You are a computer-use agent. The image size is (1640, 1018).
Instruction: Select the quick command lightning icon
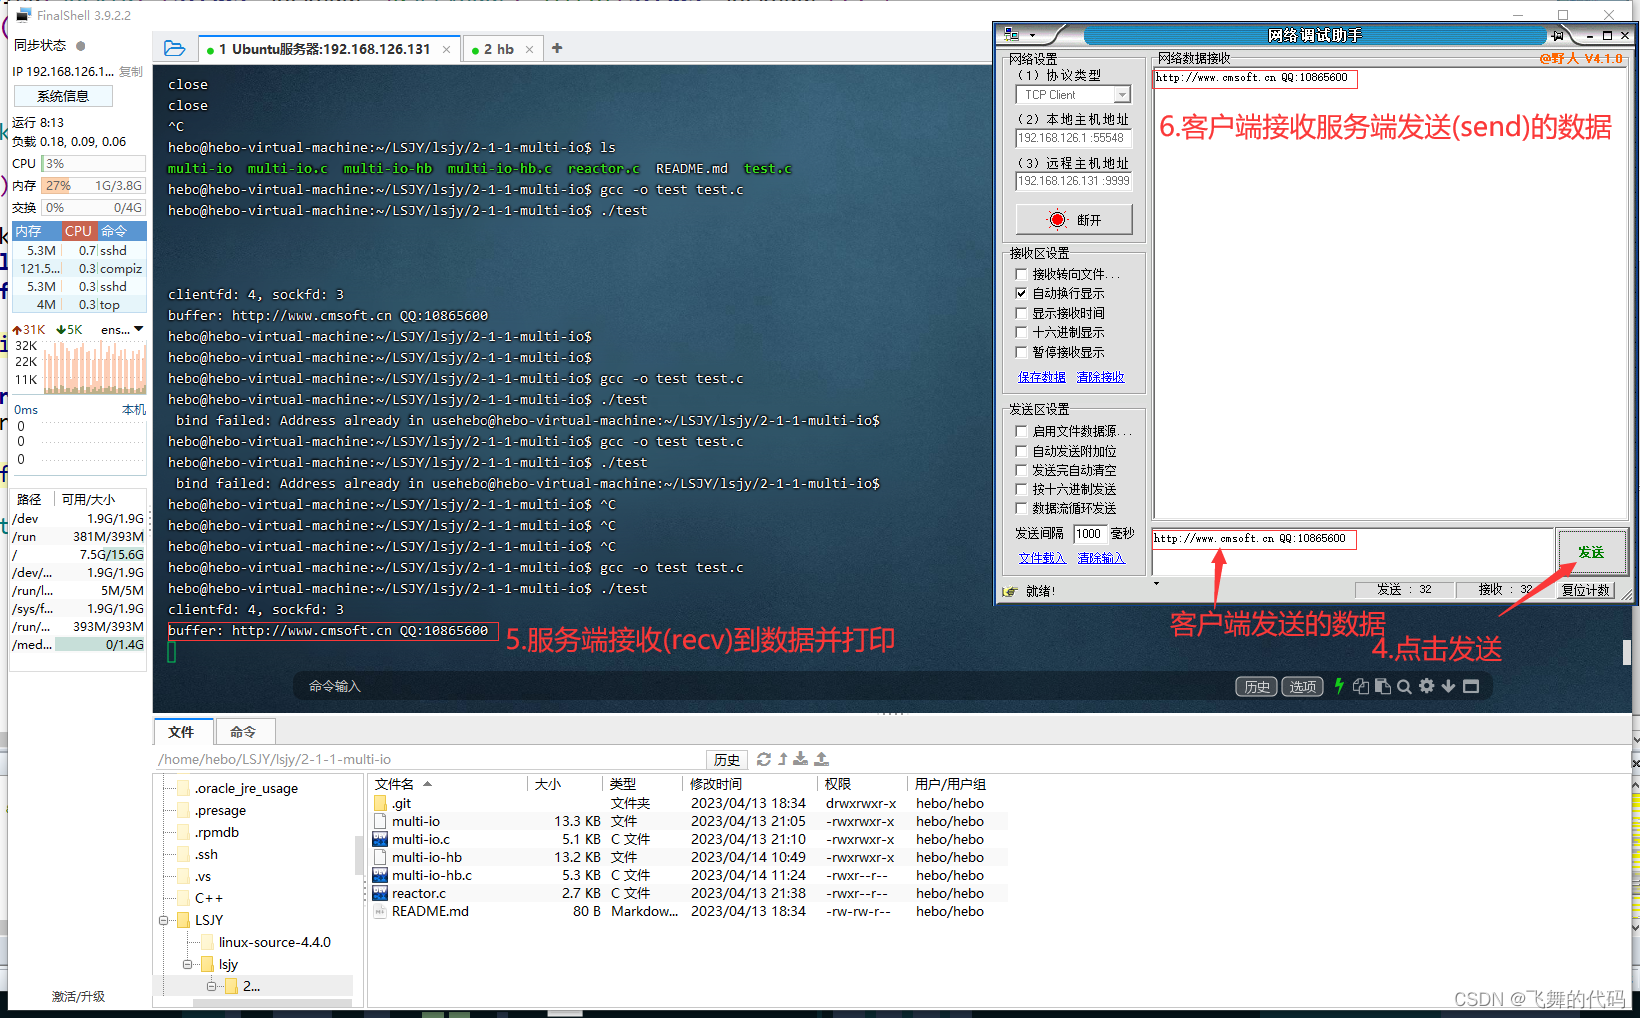(x=1339, y=686)
